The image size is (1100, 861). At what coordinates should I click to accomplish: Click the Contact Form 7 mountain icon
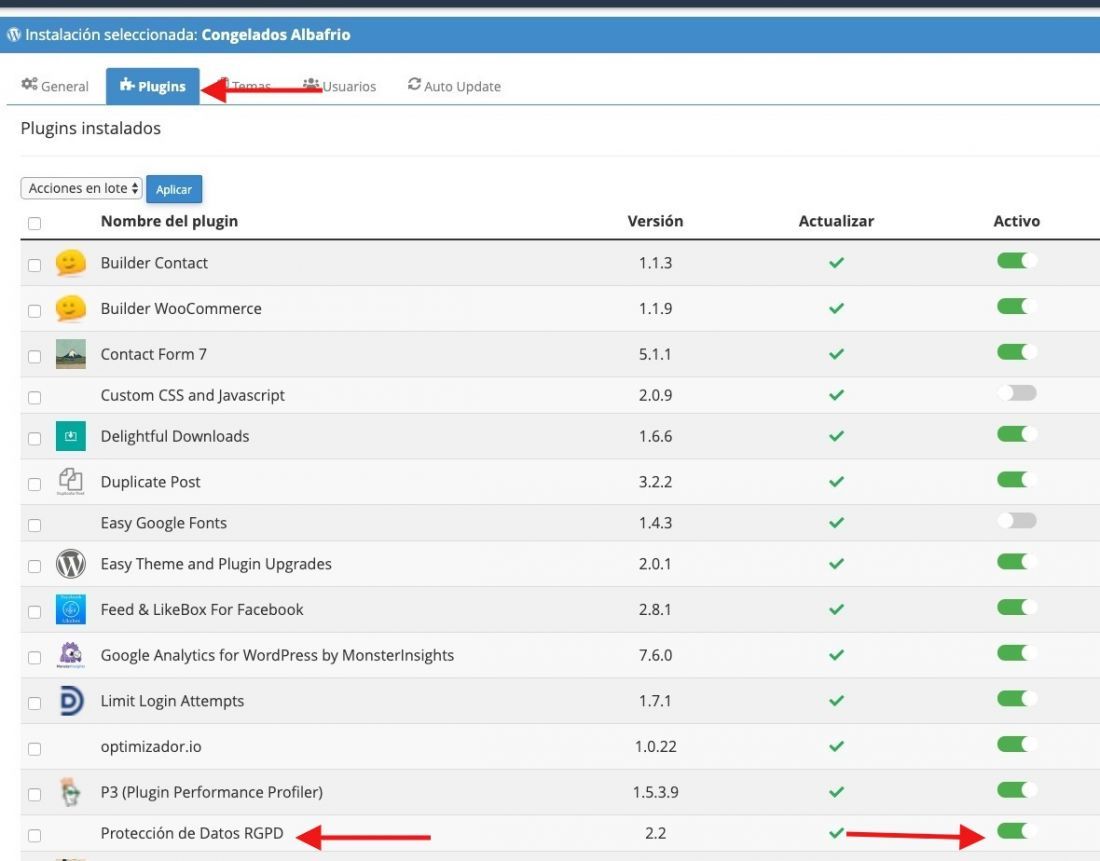click(70, 354)
